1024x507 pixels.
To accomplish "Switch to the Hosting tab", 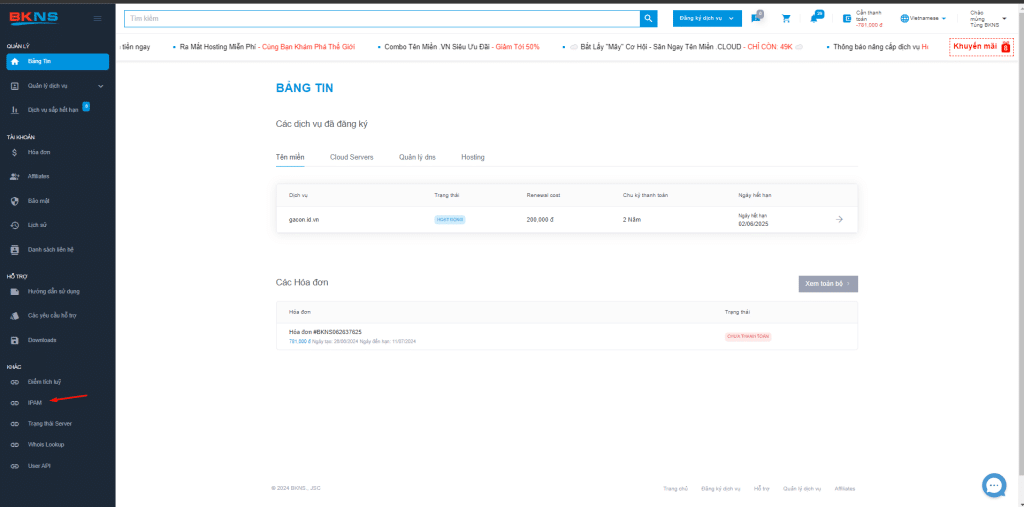I will tap(473, 157).
